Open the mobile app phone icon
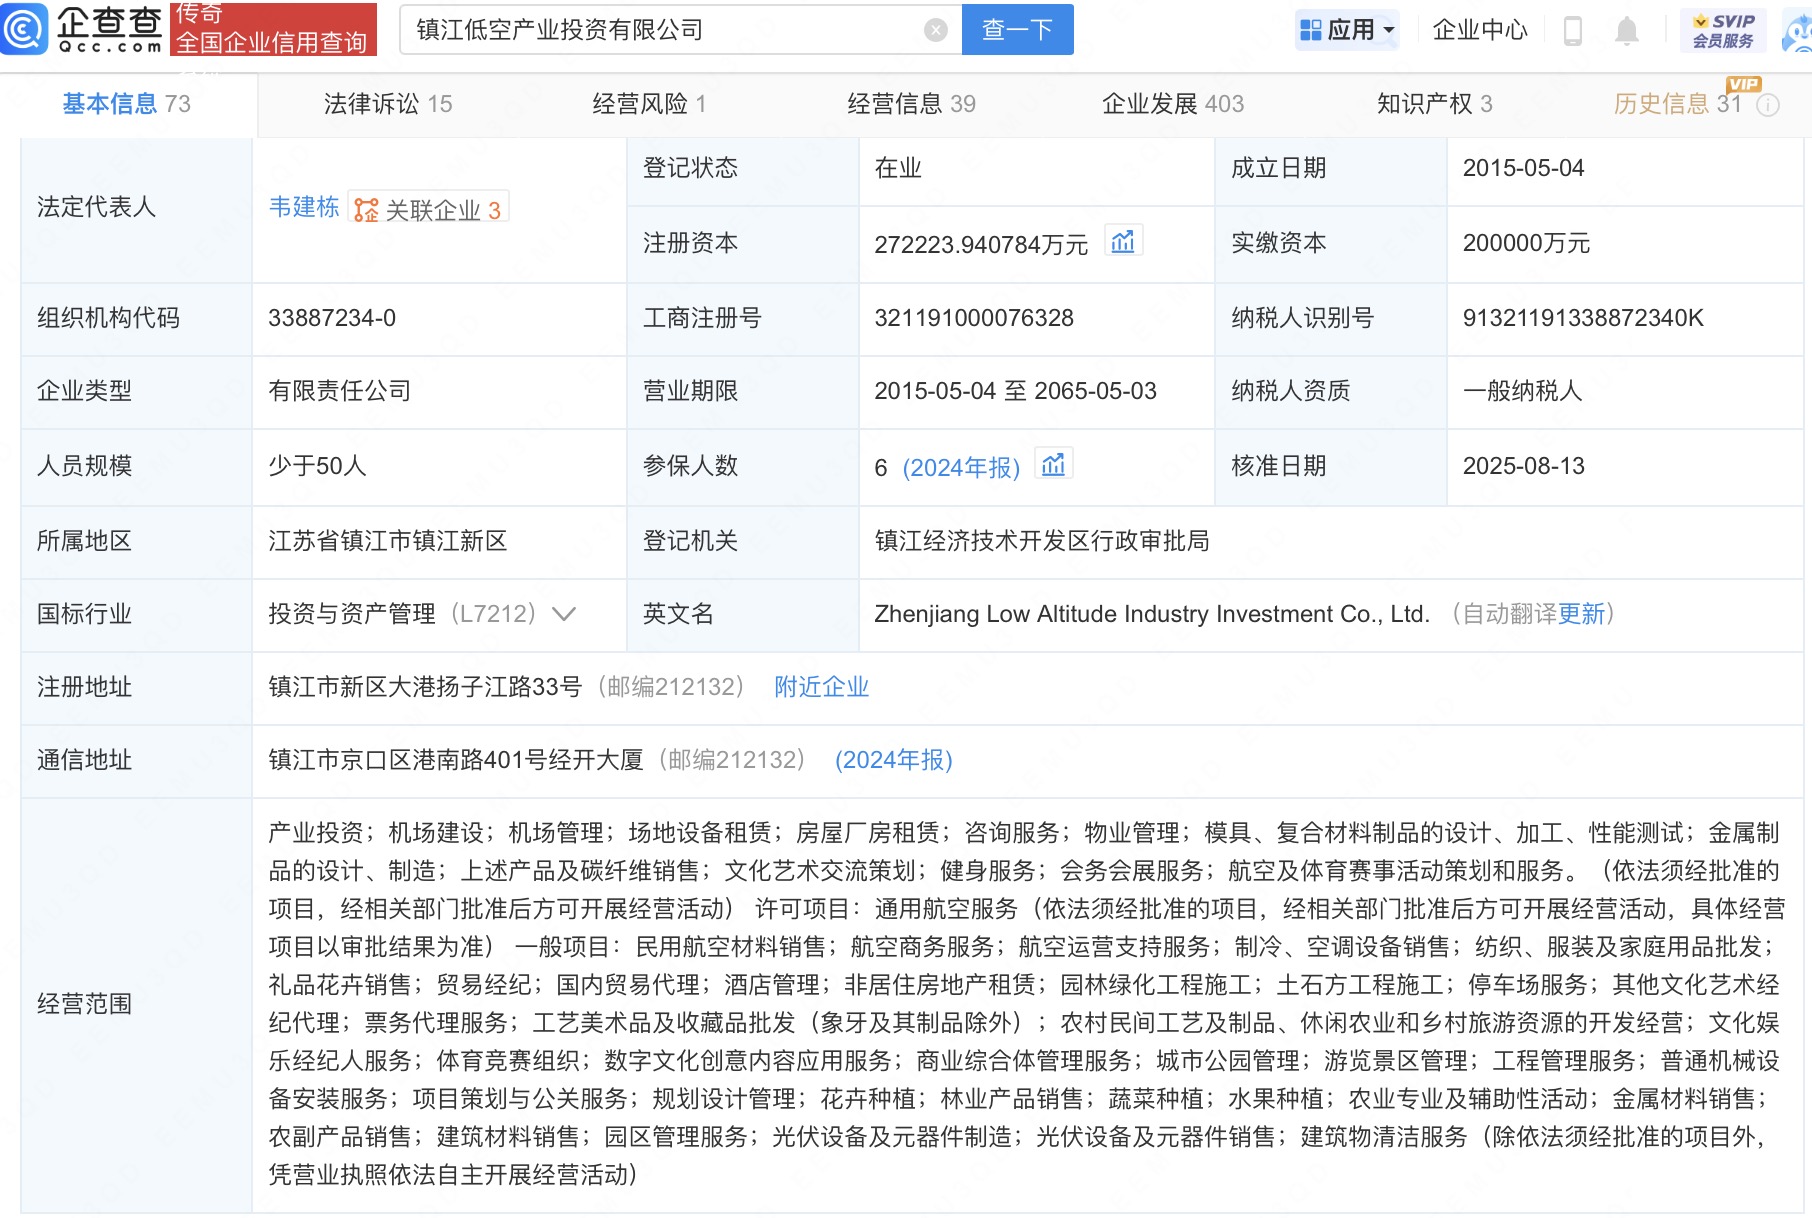 tap(1572, 31)
